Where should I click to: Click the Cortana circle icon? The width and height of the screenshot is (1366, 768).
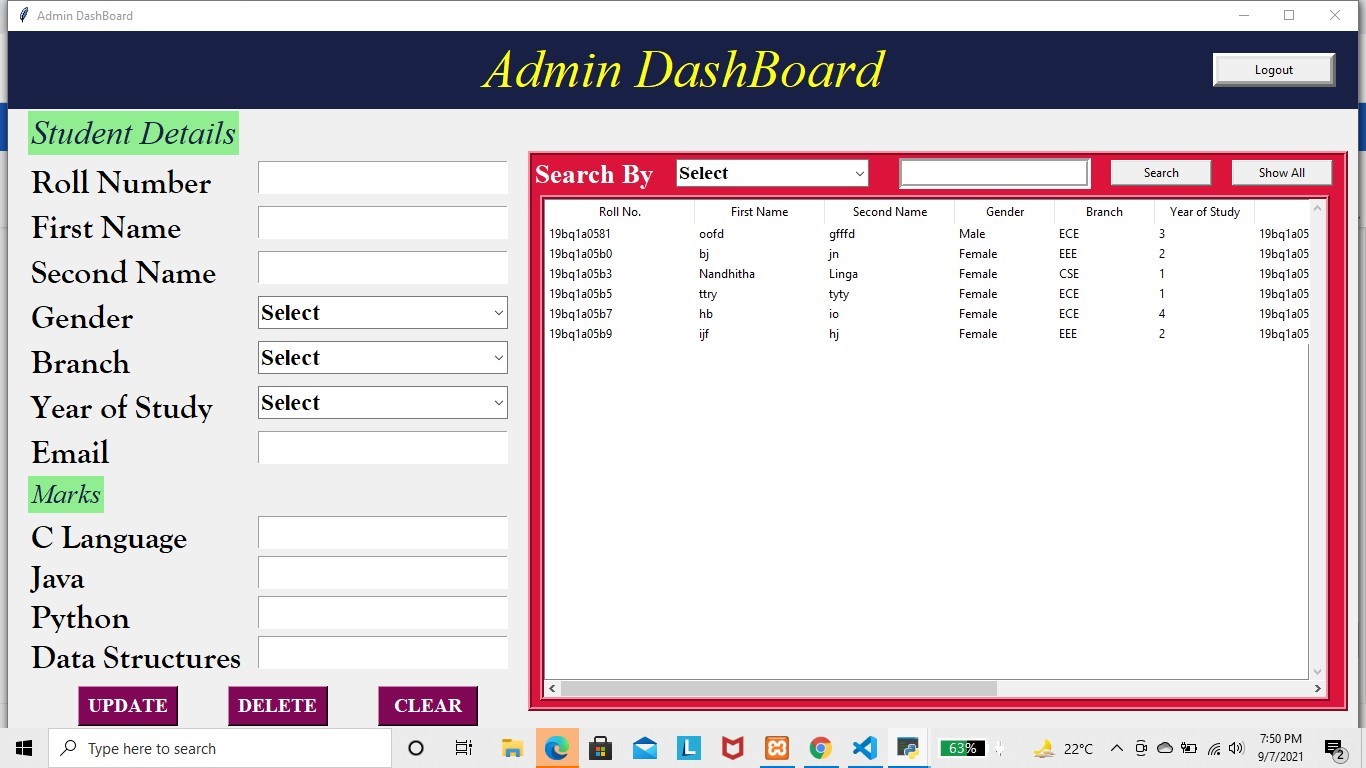pos(416,748)
